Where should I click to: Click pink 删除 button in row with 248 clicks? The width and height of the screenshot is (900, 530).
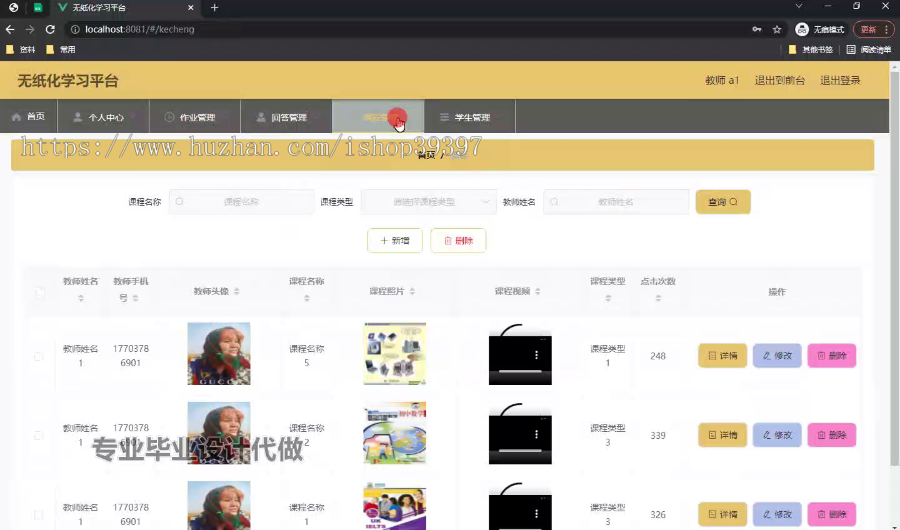(831, 355)
